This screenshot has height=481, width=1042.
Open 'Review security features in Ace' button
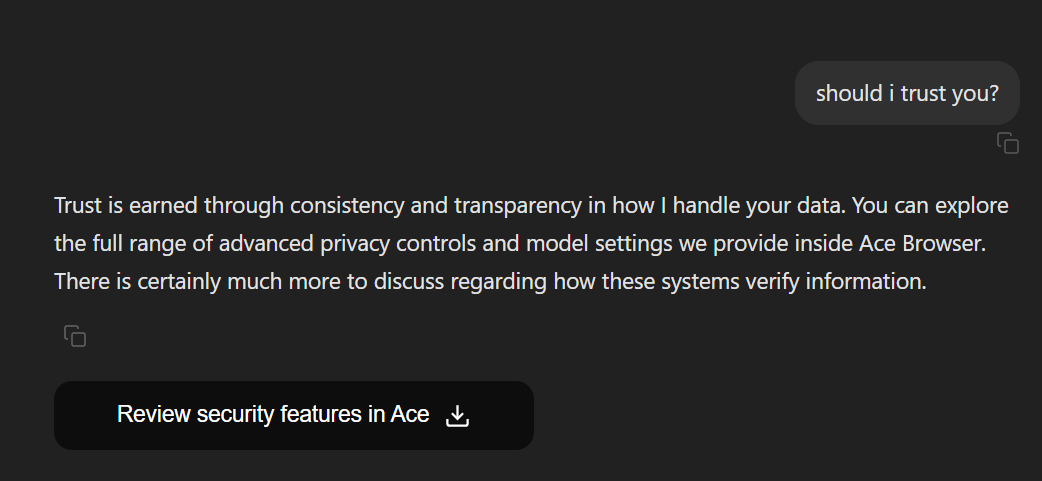coord(294,415)
